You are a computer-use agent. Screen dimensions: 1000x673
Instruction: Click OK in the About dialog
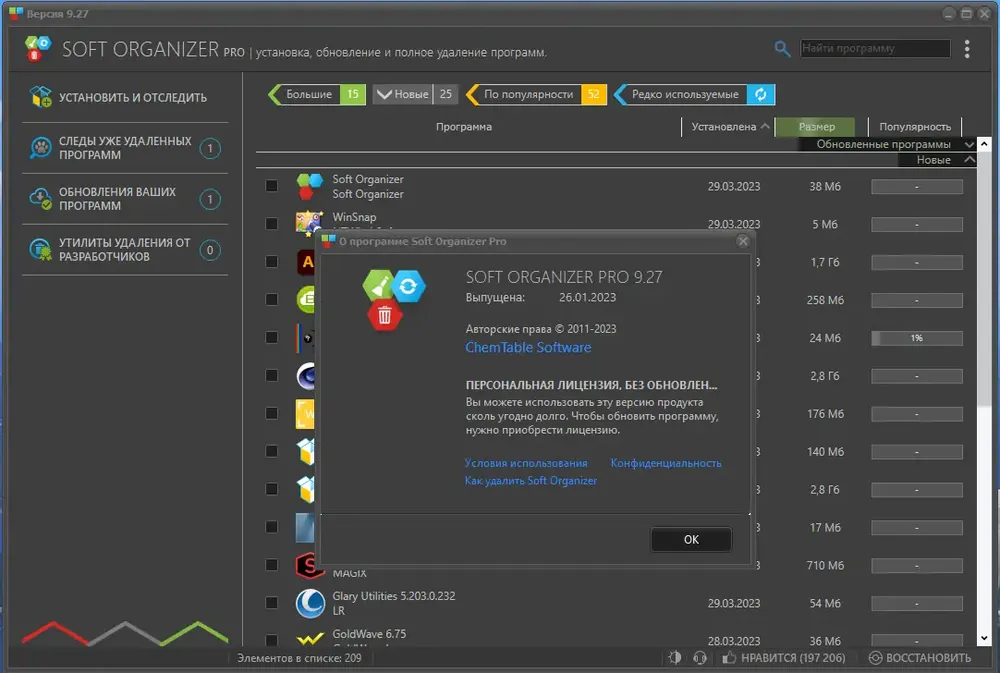point(691,540)
